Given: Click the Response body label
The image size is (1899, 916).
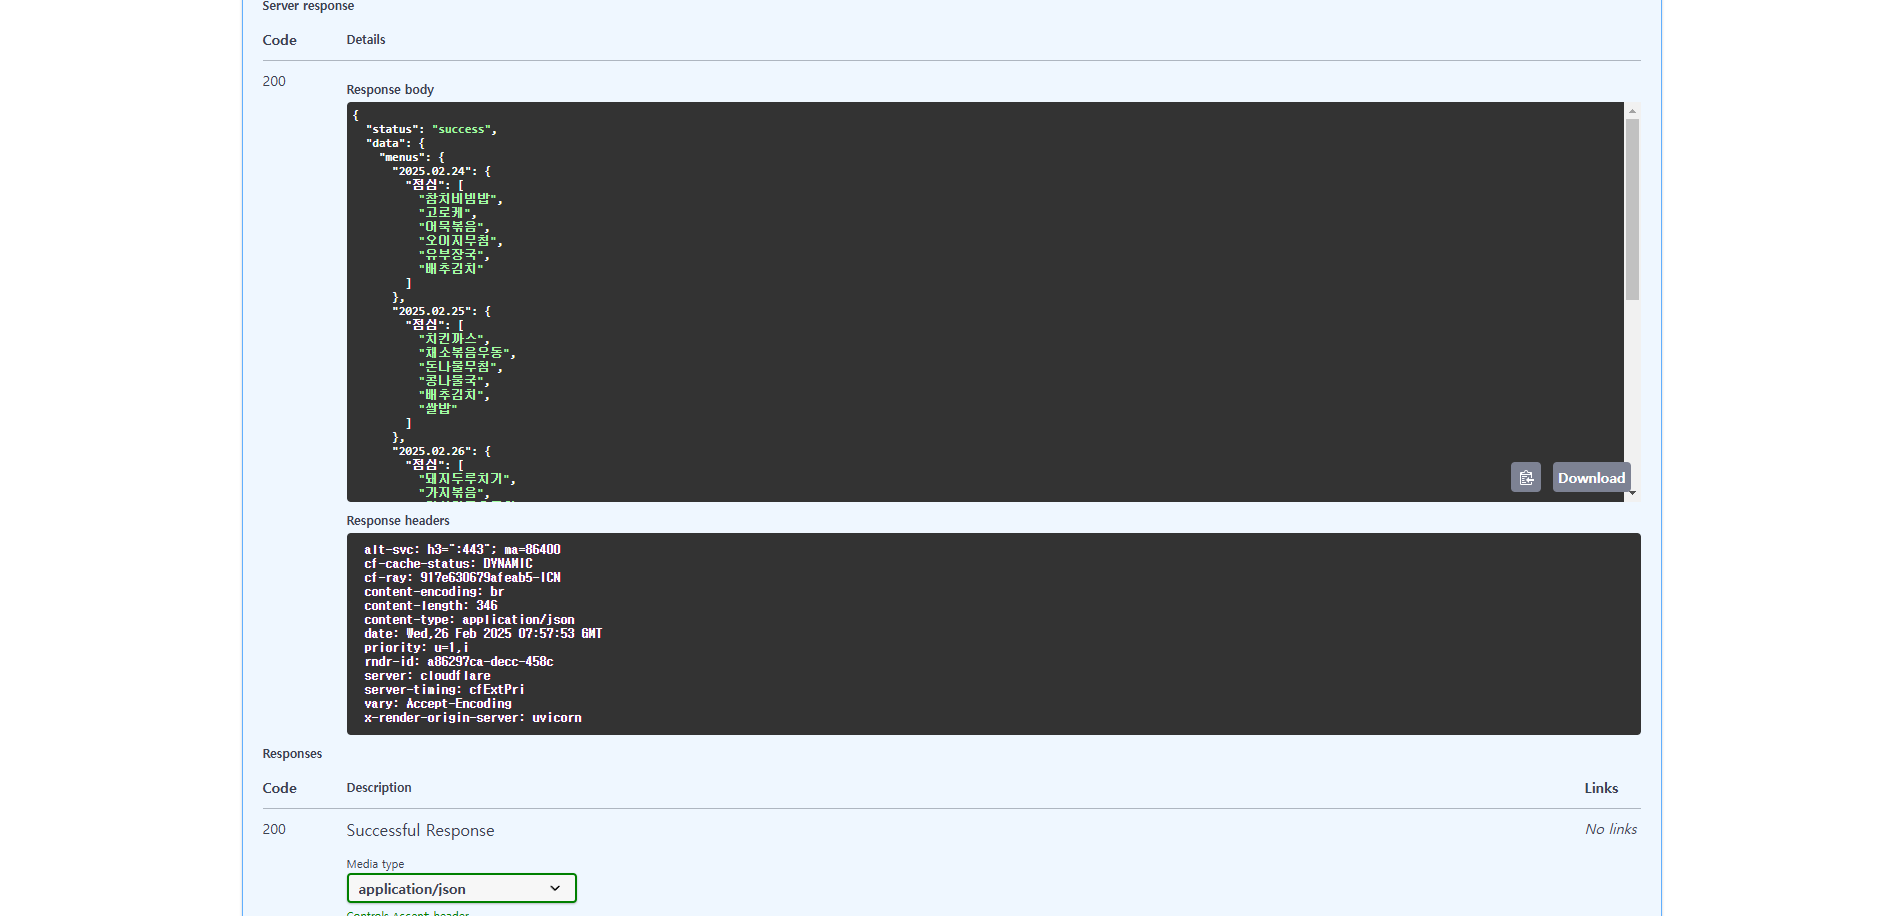Looking at the screenshot, I should coord(390,89).
